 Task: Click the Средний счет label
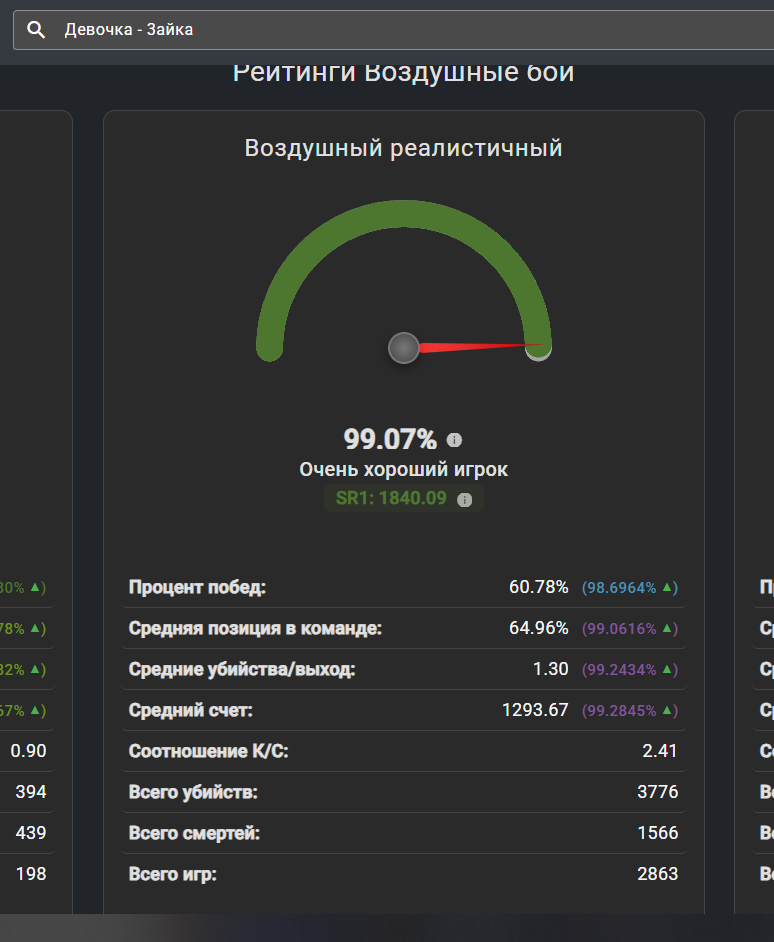pos(190,710)
